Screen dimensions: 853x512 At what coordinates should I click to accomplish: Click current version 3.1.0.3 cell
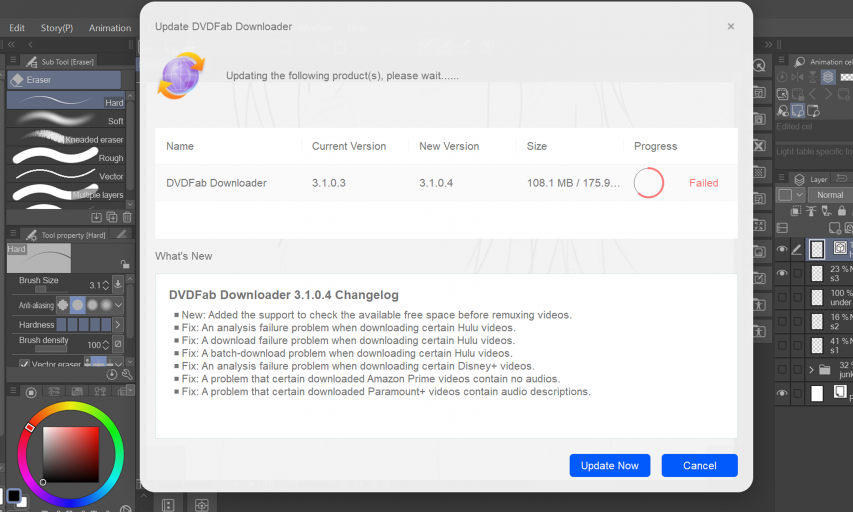pyautogui.click(x=329, y=183)
